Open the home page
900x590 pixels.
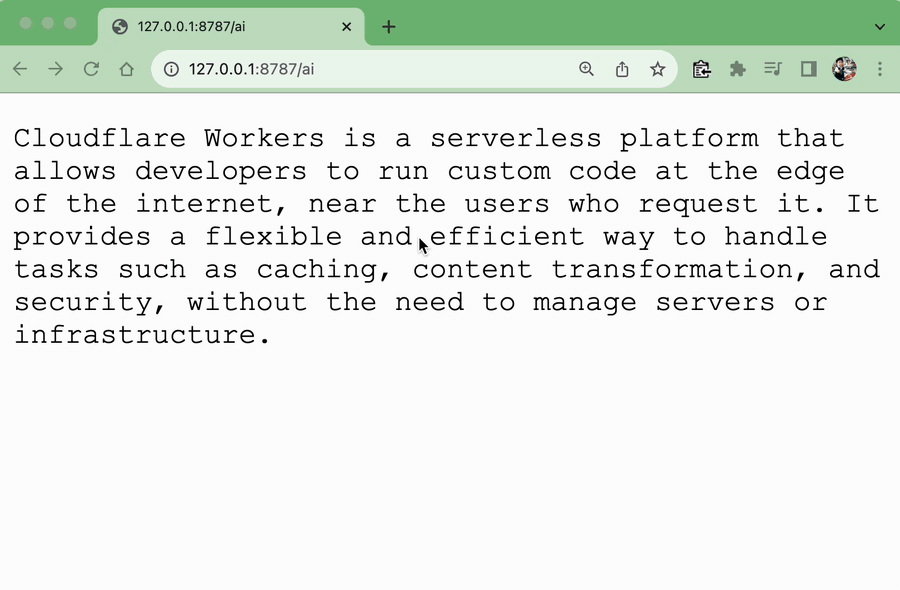click(x=127, y=69)
